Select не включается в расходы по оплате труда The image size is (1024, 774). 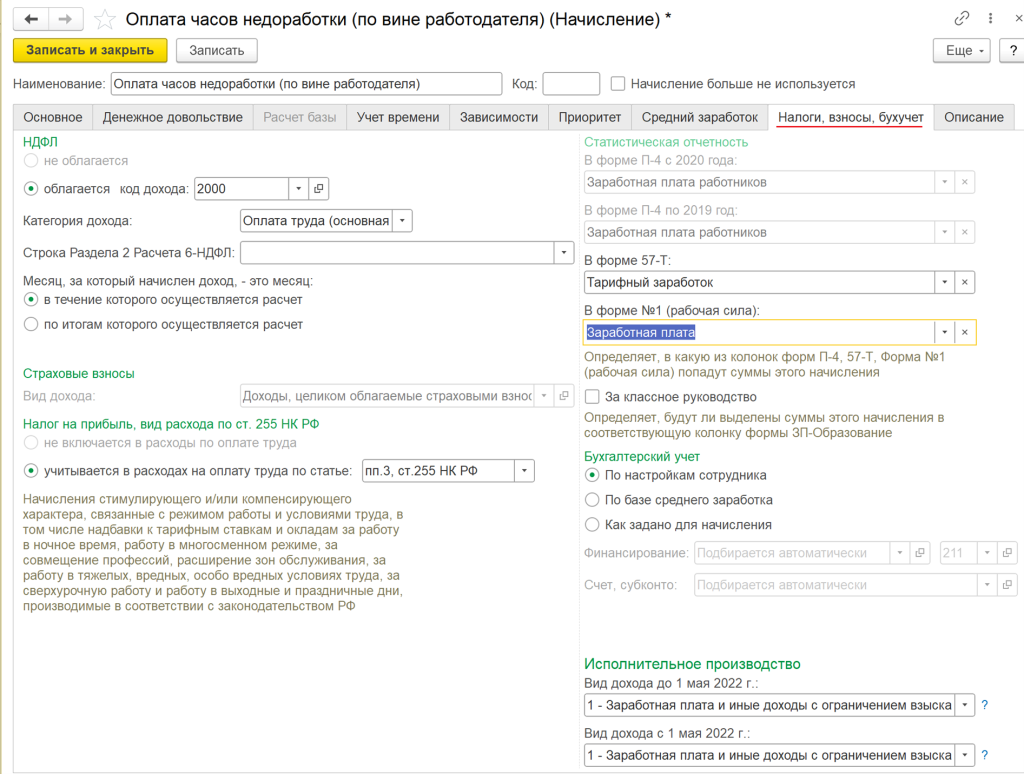31,443
